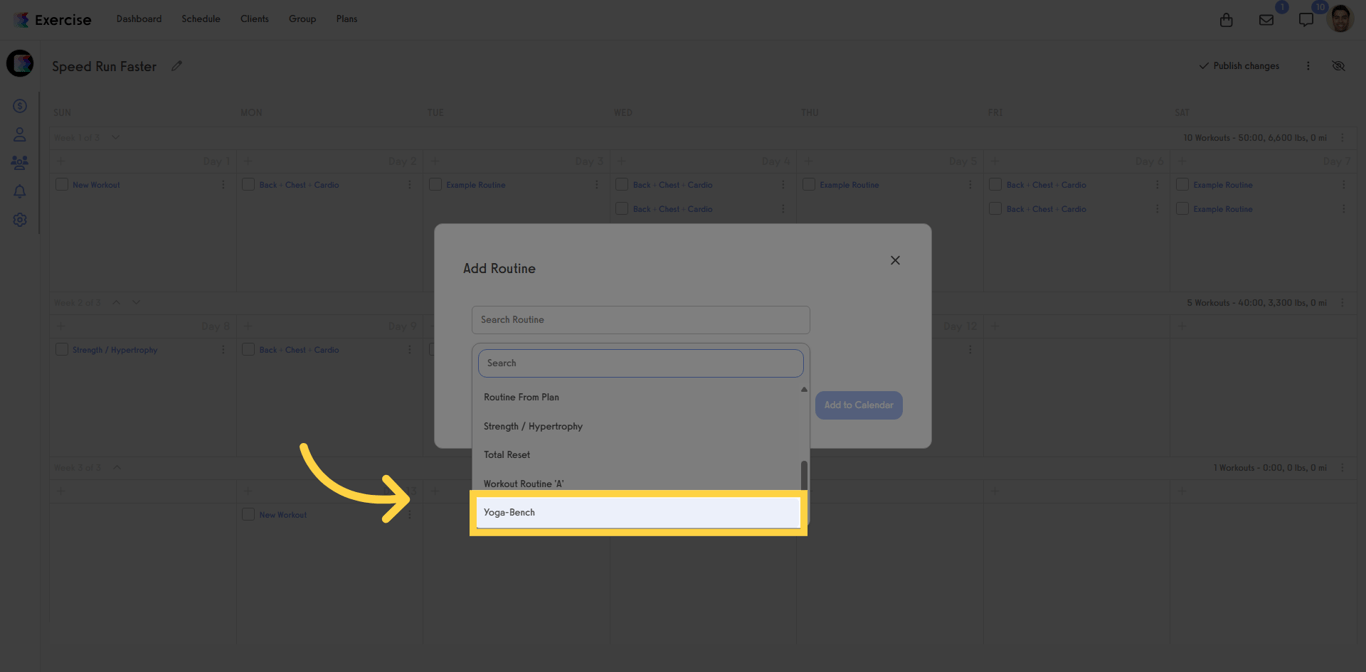Screen dimensions: 1366x672
Task: Open settings via the gear icon
Action: pyautogui.click(x=19, y=219)
